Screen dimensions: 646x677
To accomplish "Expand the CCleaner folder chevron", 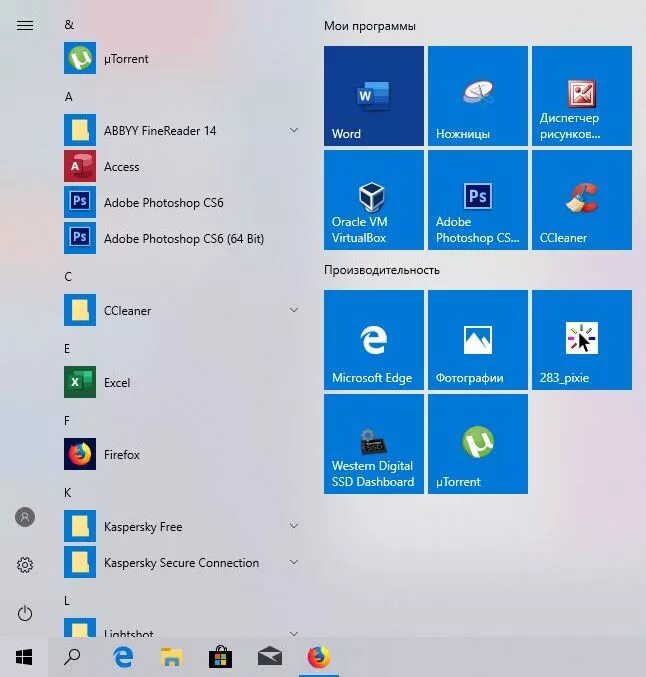I will pos(294,310).
